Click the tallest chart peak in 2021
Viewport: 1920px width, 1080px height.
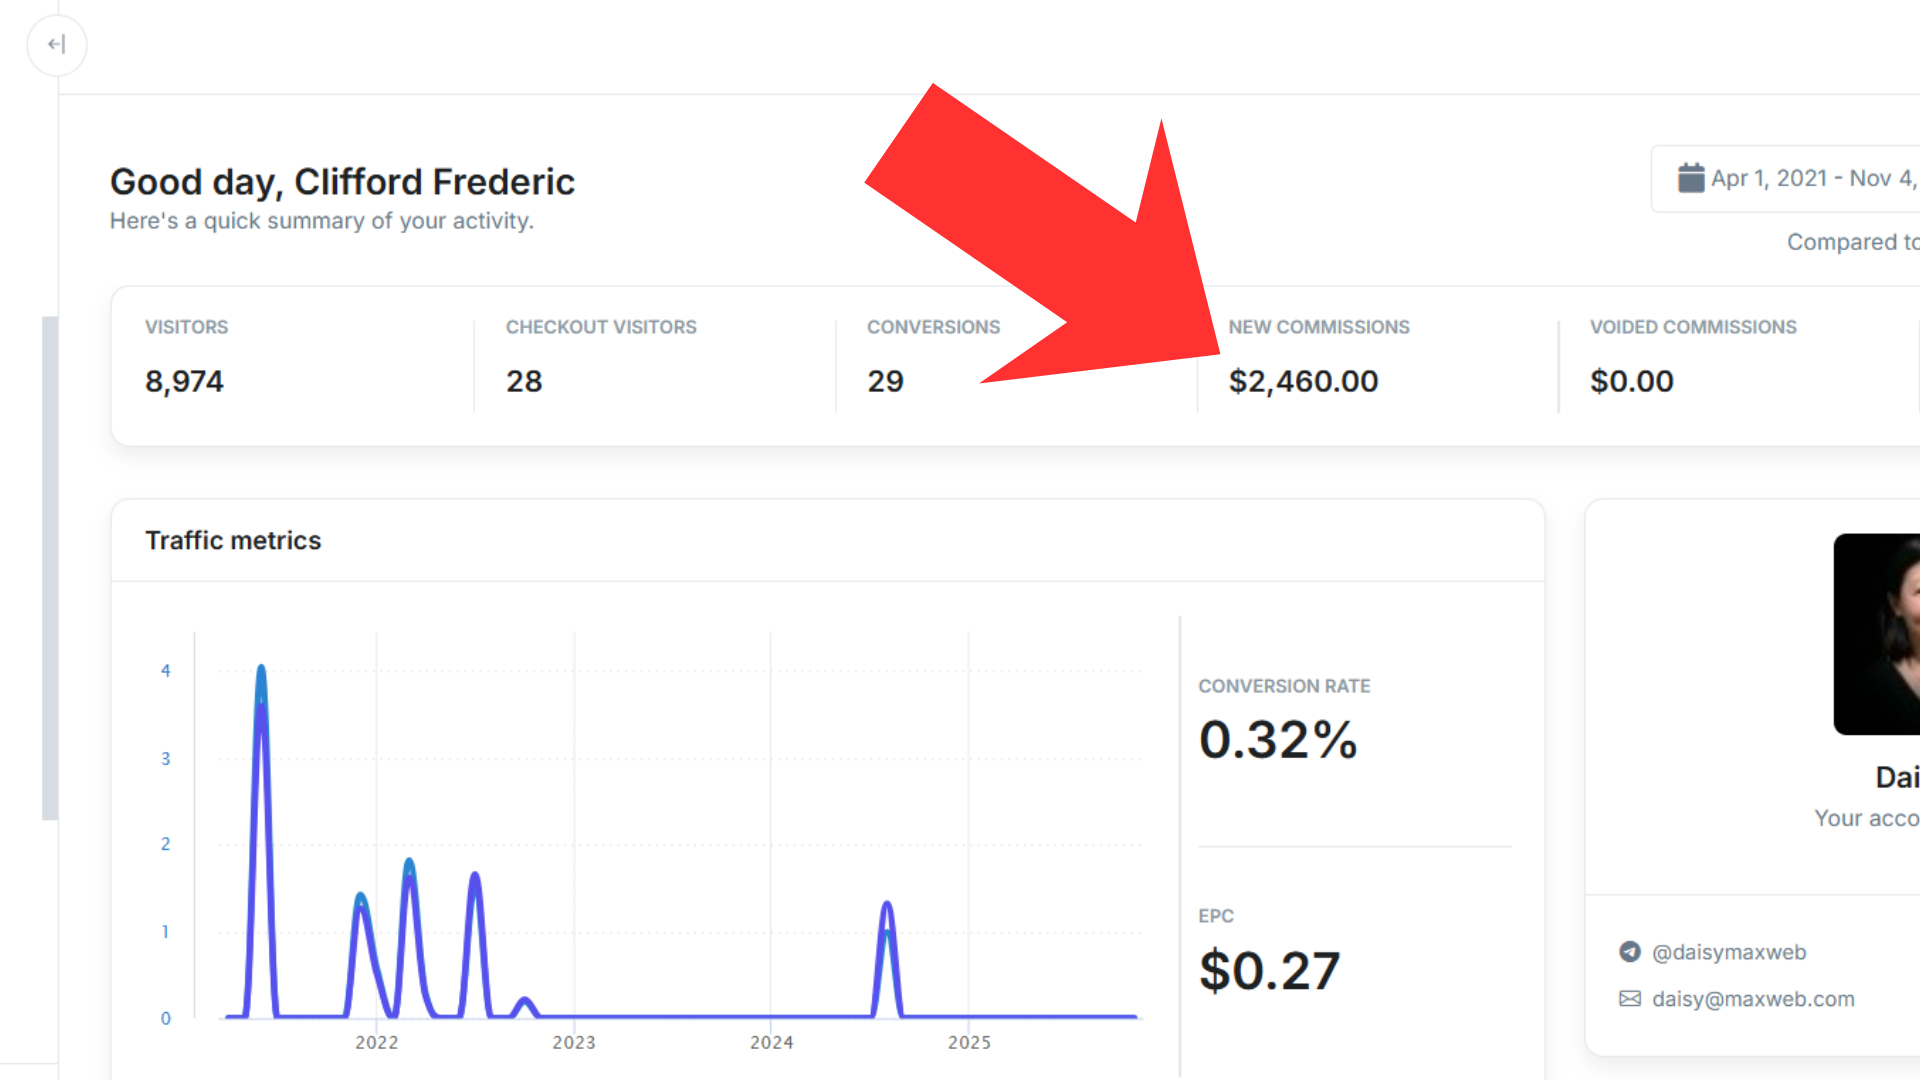(x=261, y=670)
